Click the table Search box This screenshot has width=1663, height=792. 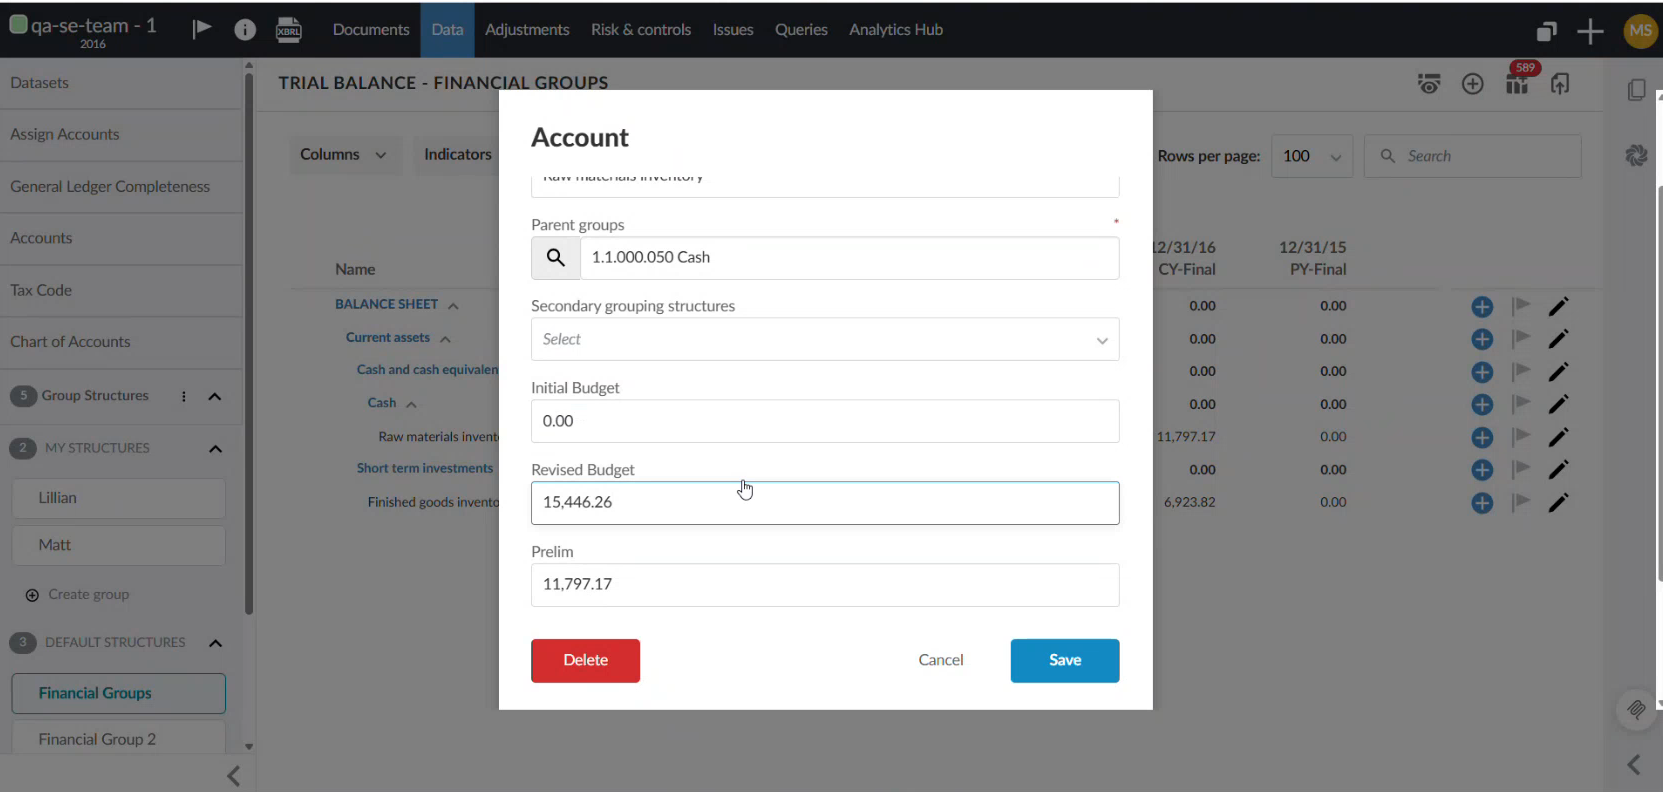pos(1473,156)
